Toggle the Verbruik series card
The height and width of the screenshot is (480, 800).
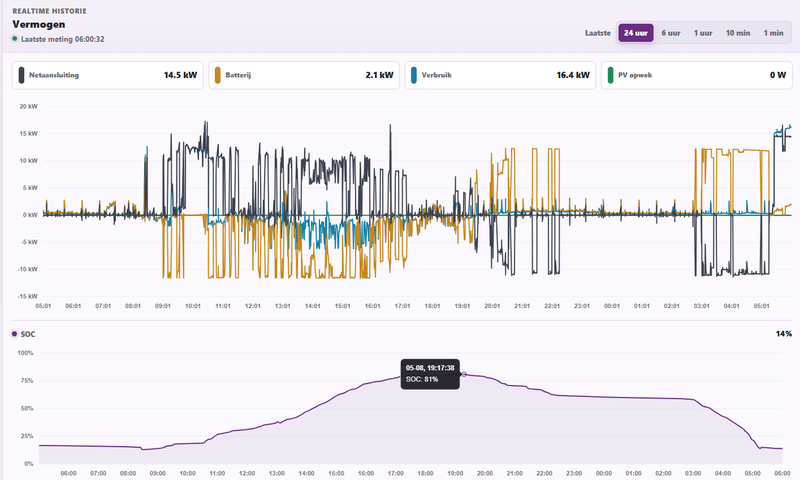[501, 75]
